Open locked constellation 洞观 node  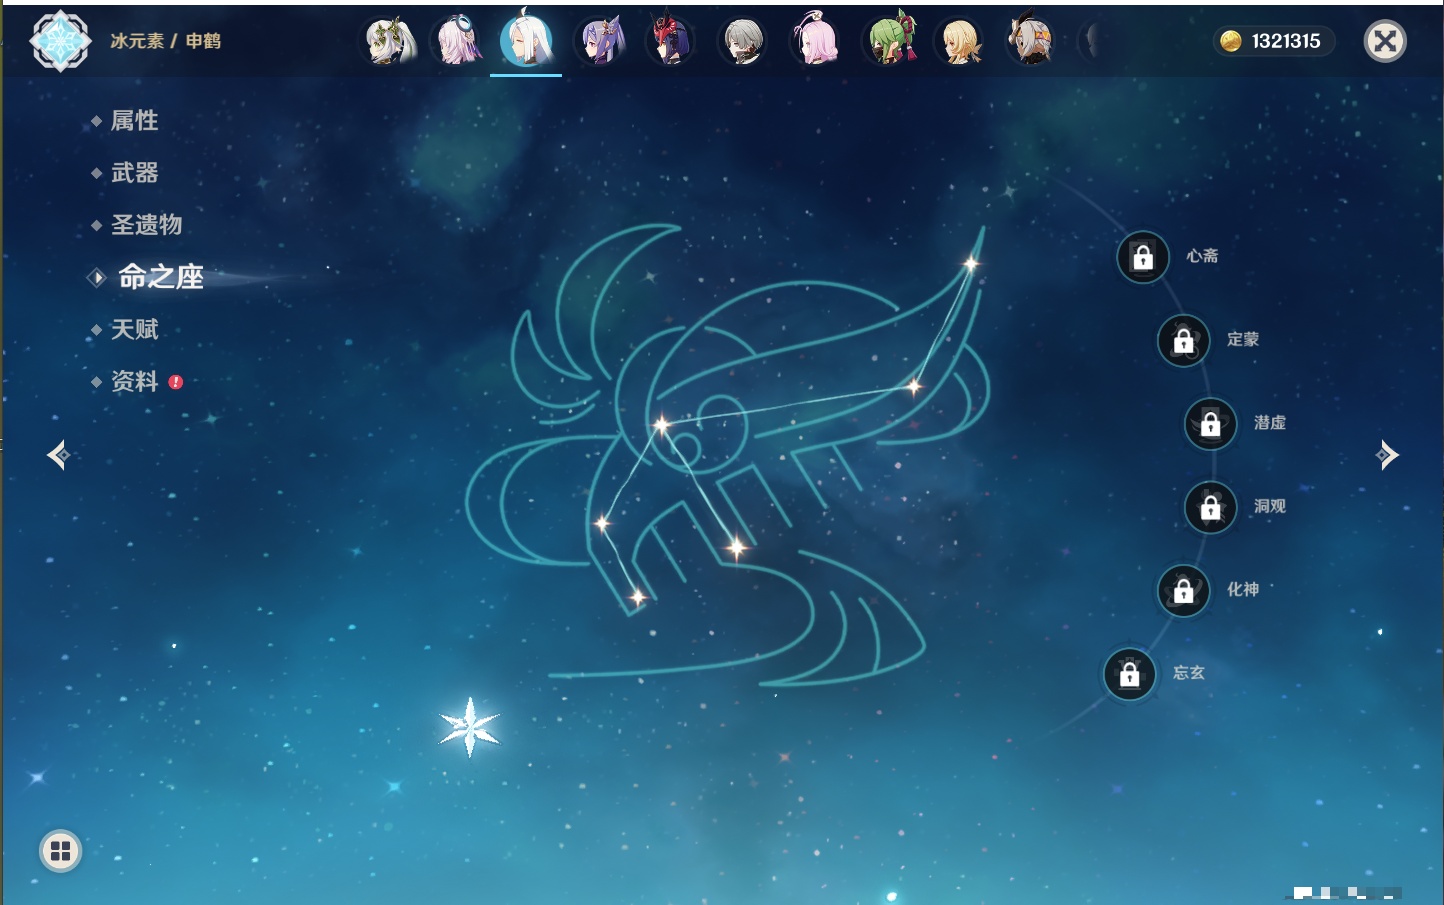1210,508
